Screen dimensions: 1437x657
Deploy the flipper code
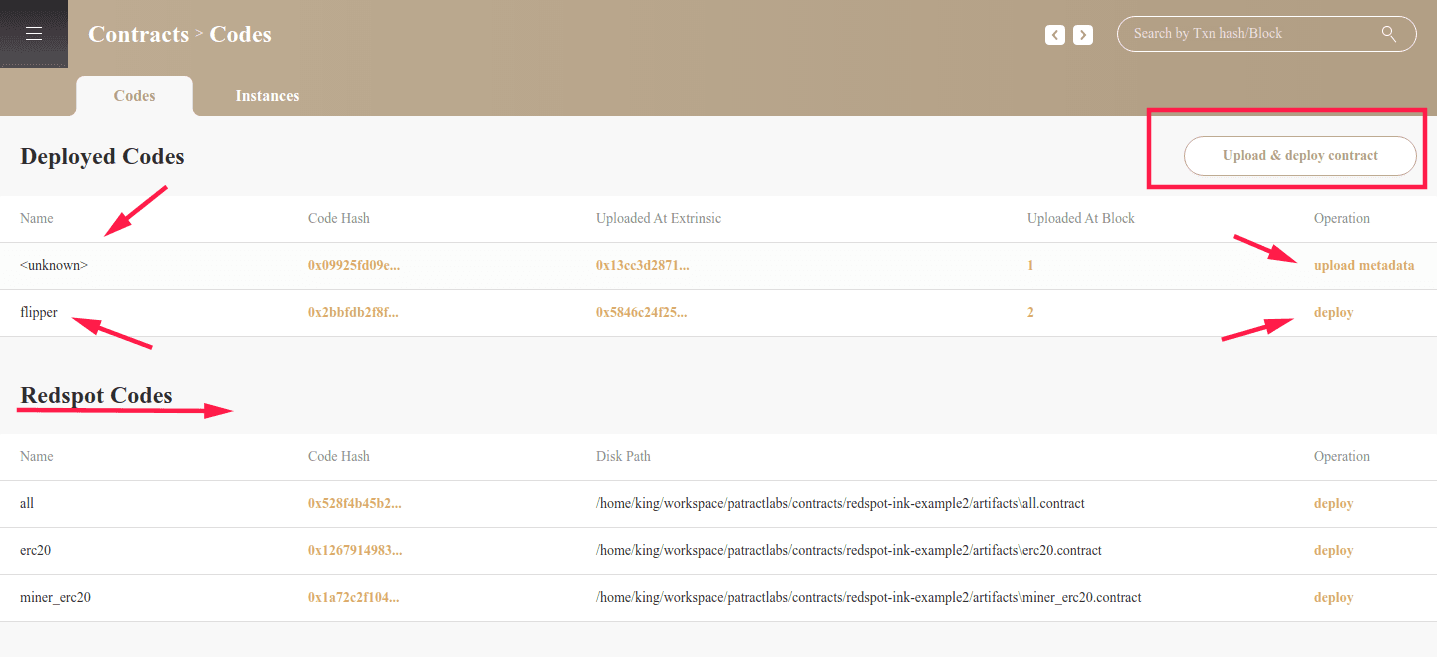pyautogui.click(x=1333, y=313)
